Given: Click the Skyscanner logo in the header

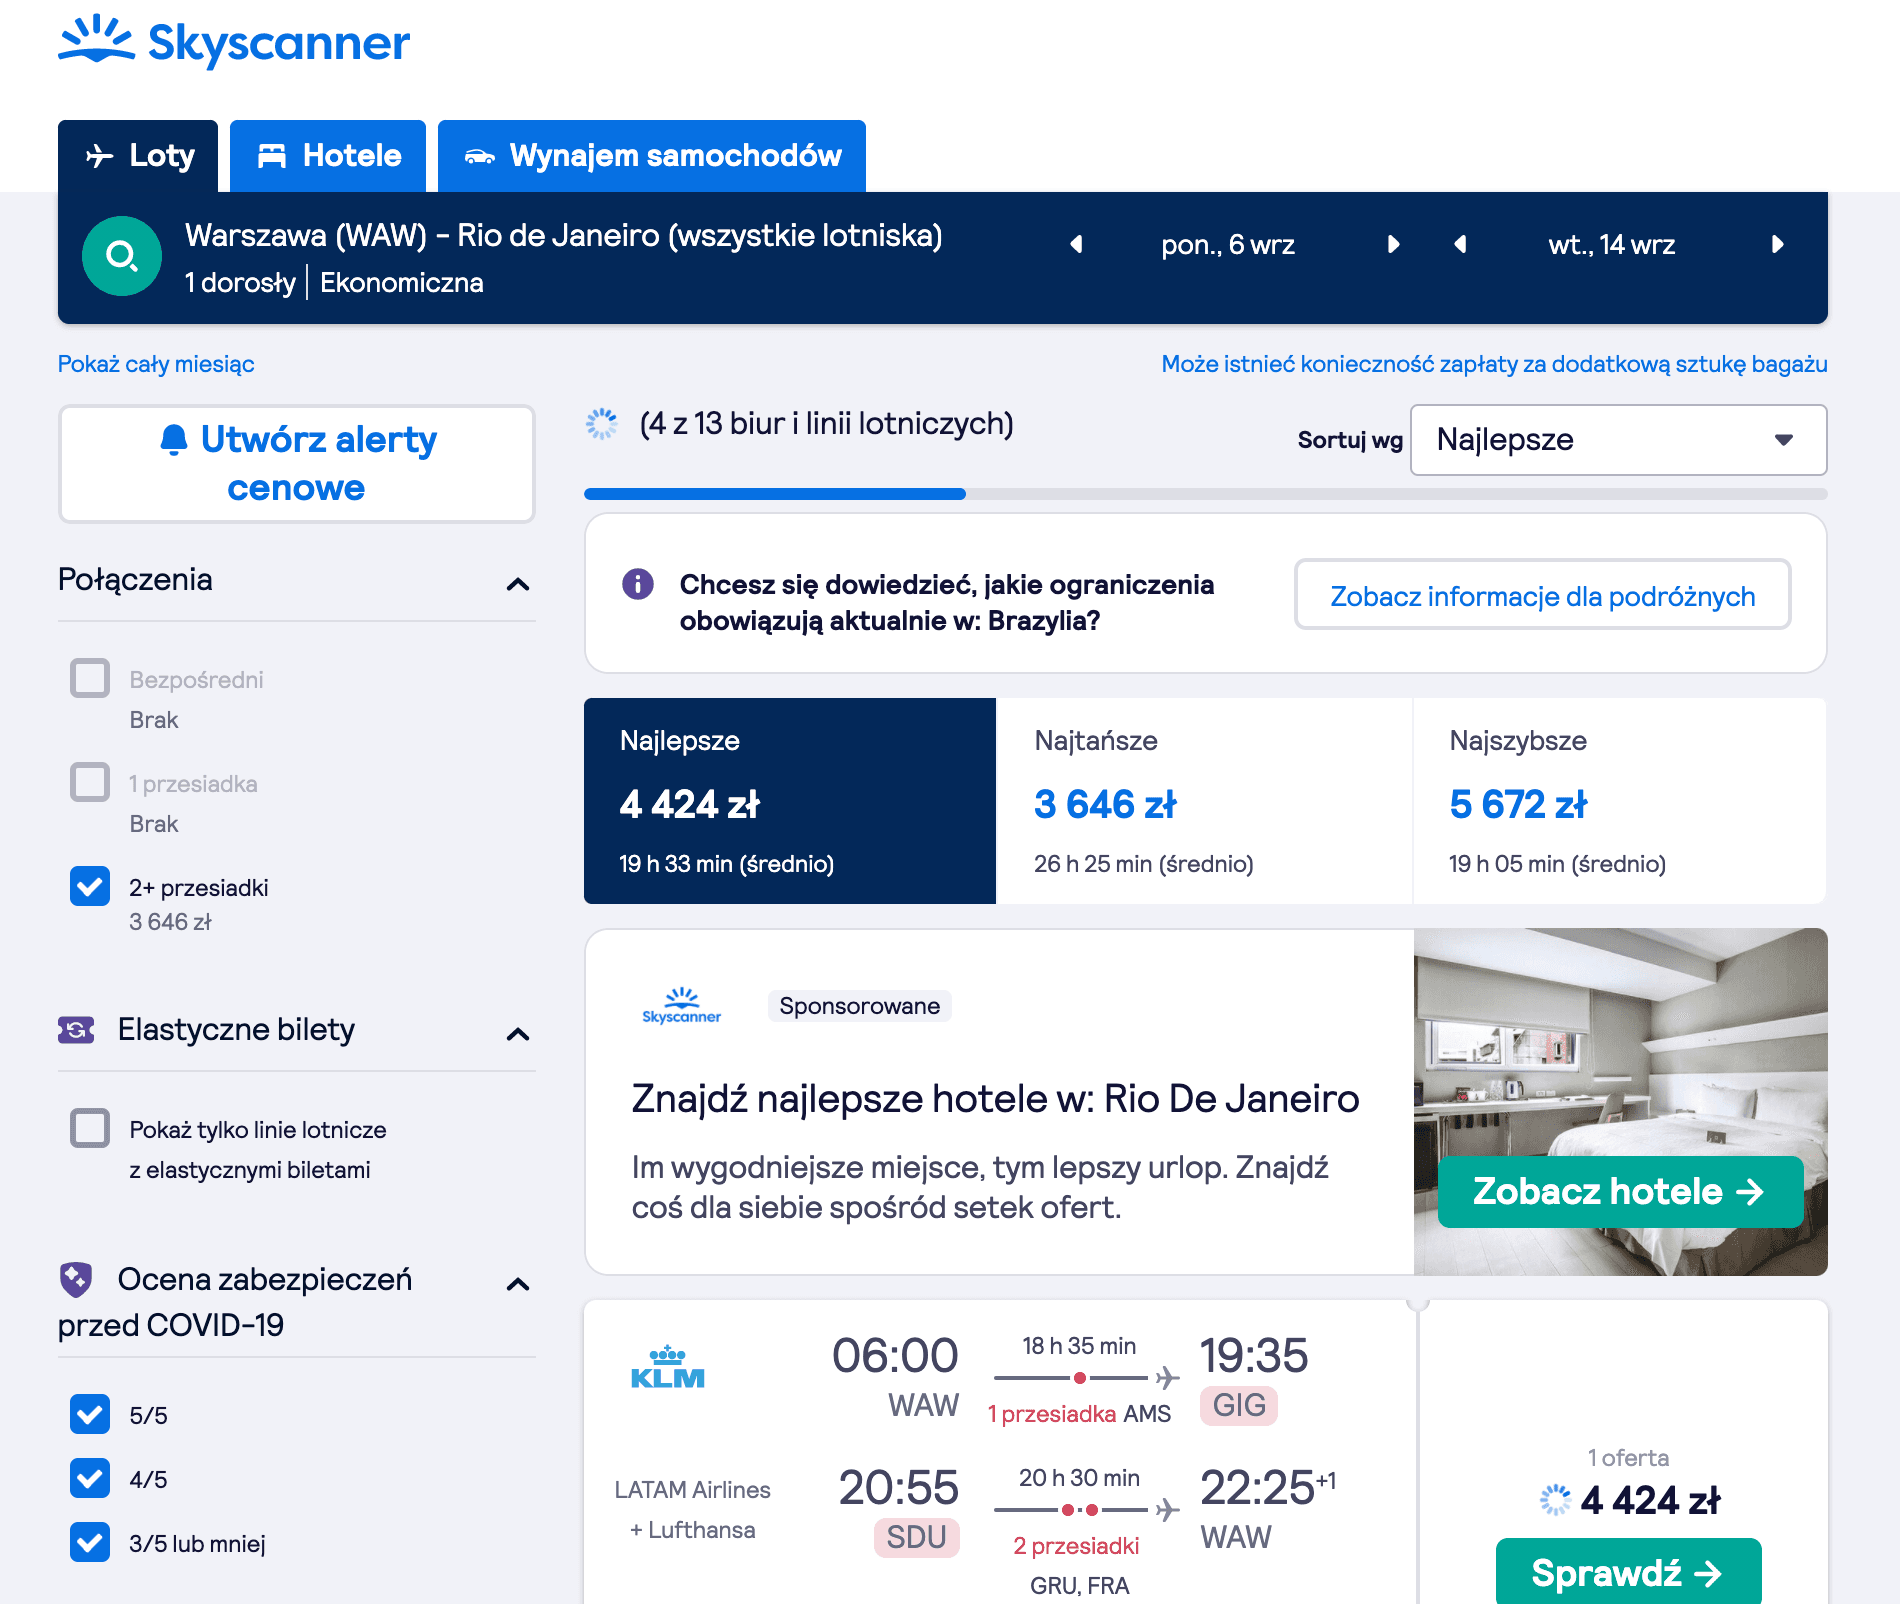Looking at the screenshot, I should [x=234, y=42].
